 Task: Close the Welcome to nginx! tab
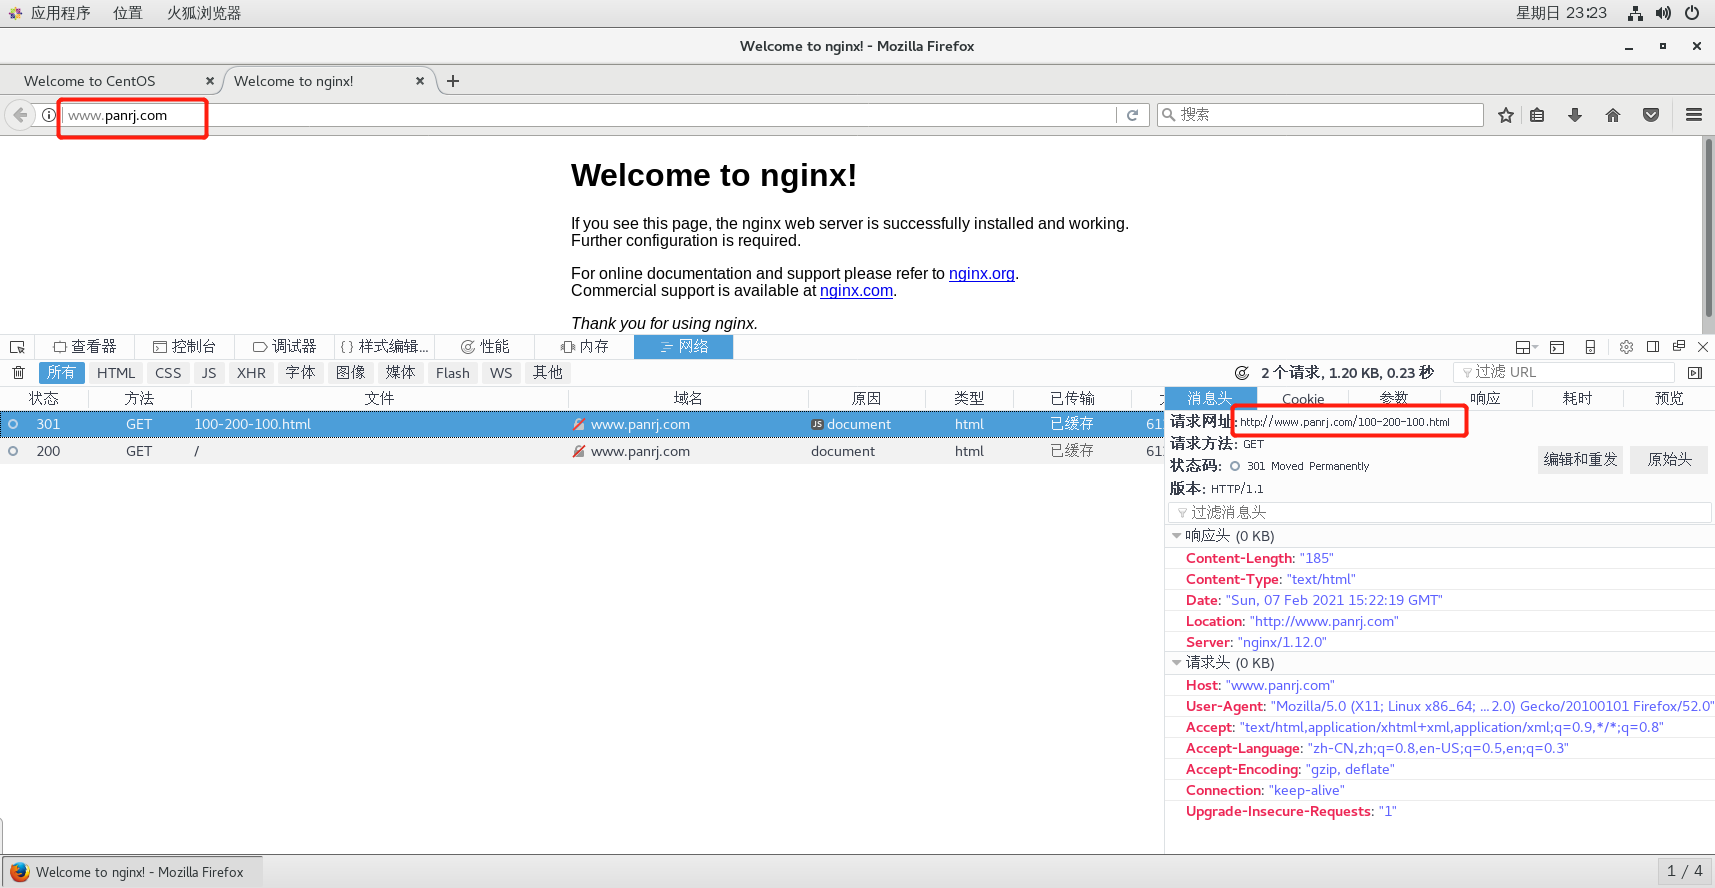420,81
